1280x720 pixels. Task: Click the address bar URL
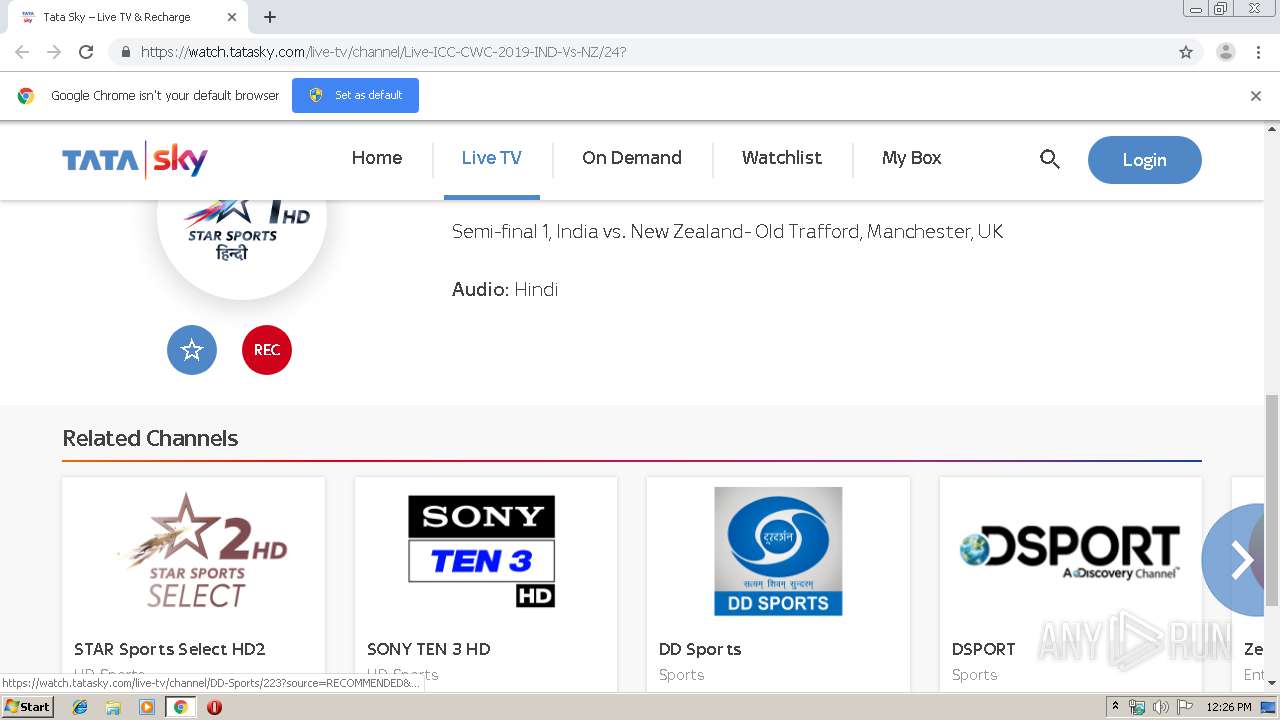click(x=384, y=52)
